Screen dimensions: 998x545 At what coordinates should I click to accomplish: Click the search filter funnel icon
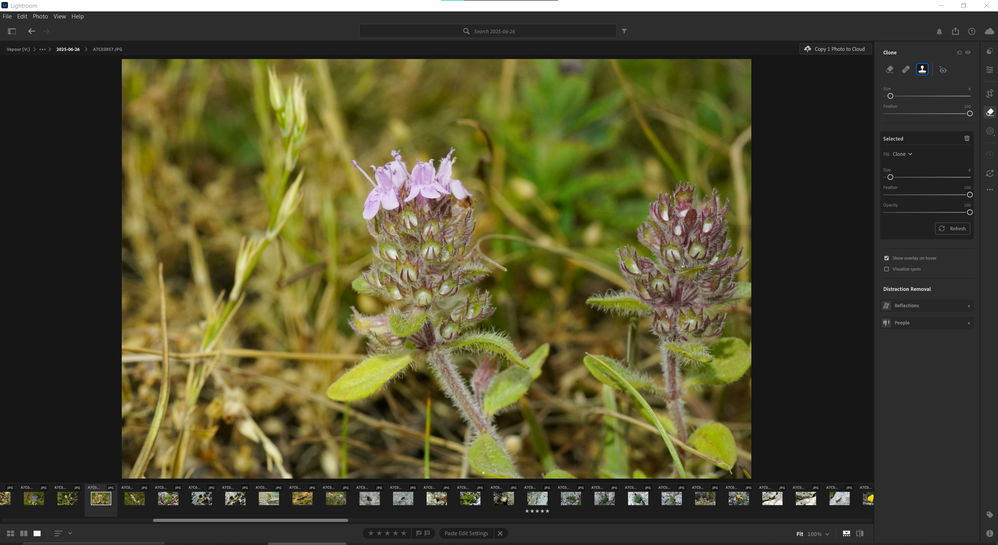tap(624, 31)
